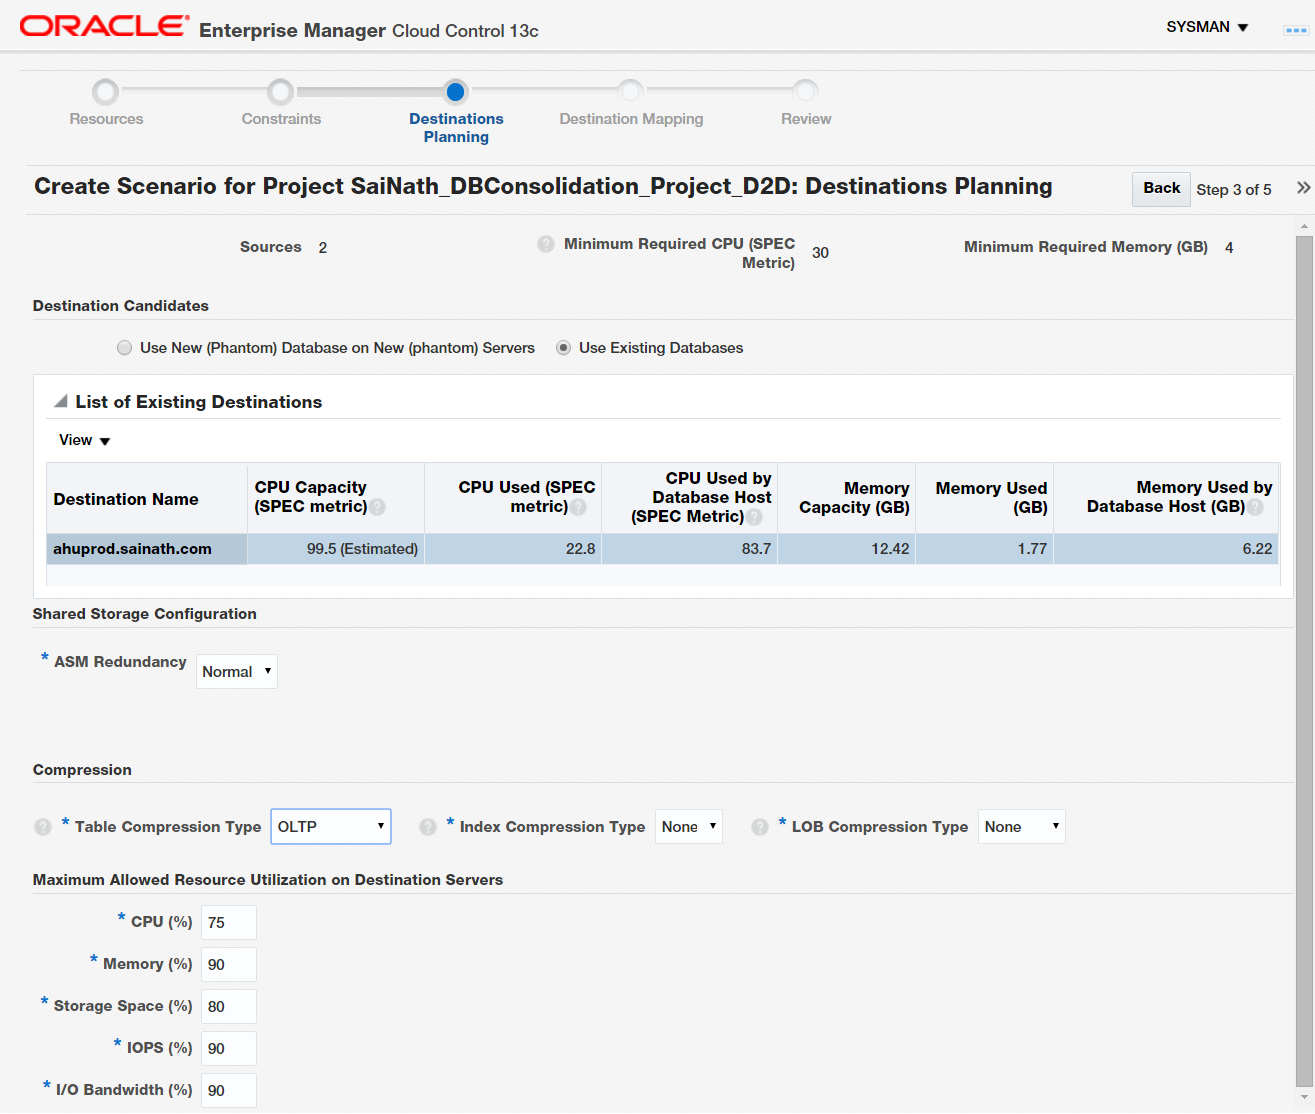Click the Back button

1161,188
